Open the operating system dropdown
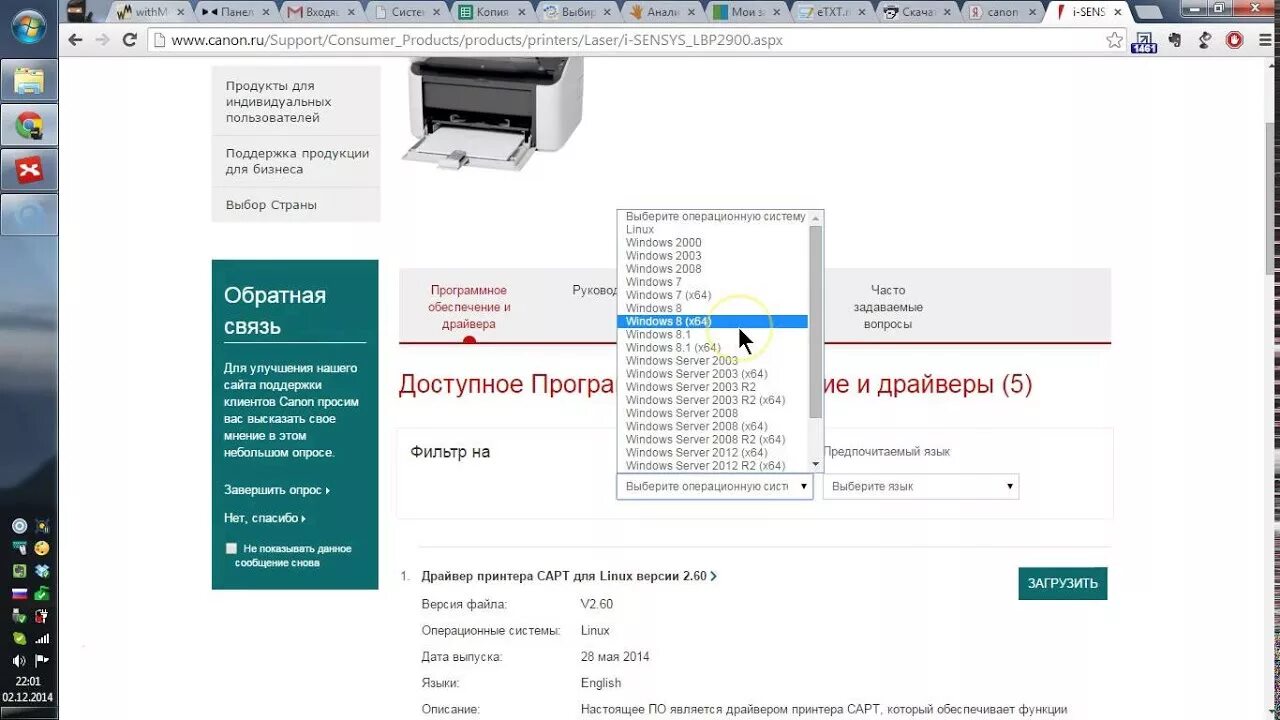The height and width of the screenshot is (720, 1280). [715, 486]
